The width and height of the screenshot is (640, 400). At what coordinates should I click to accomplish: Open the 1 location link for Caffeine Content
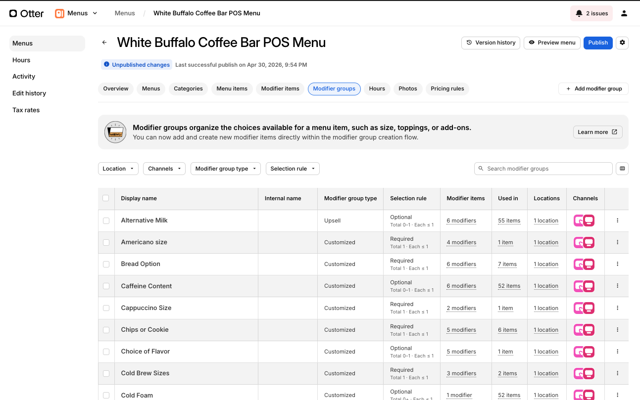point(546,286)
